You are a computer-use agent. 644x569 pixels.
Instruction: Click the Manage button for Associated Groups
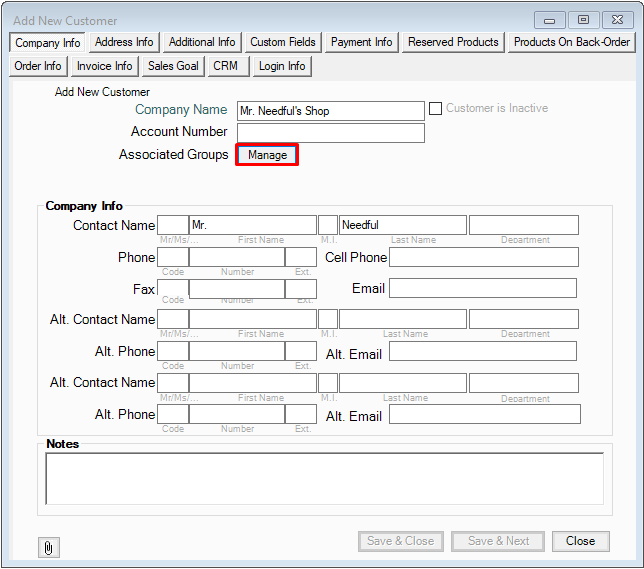coord(267,155)
